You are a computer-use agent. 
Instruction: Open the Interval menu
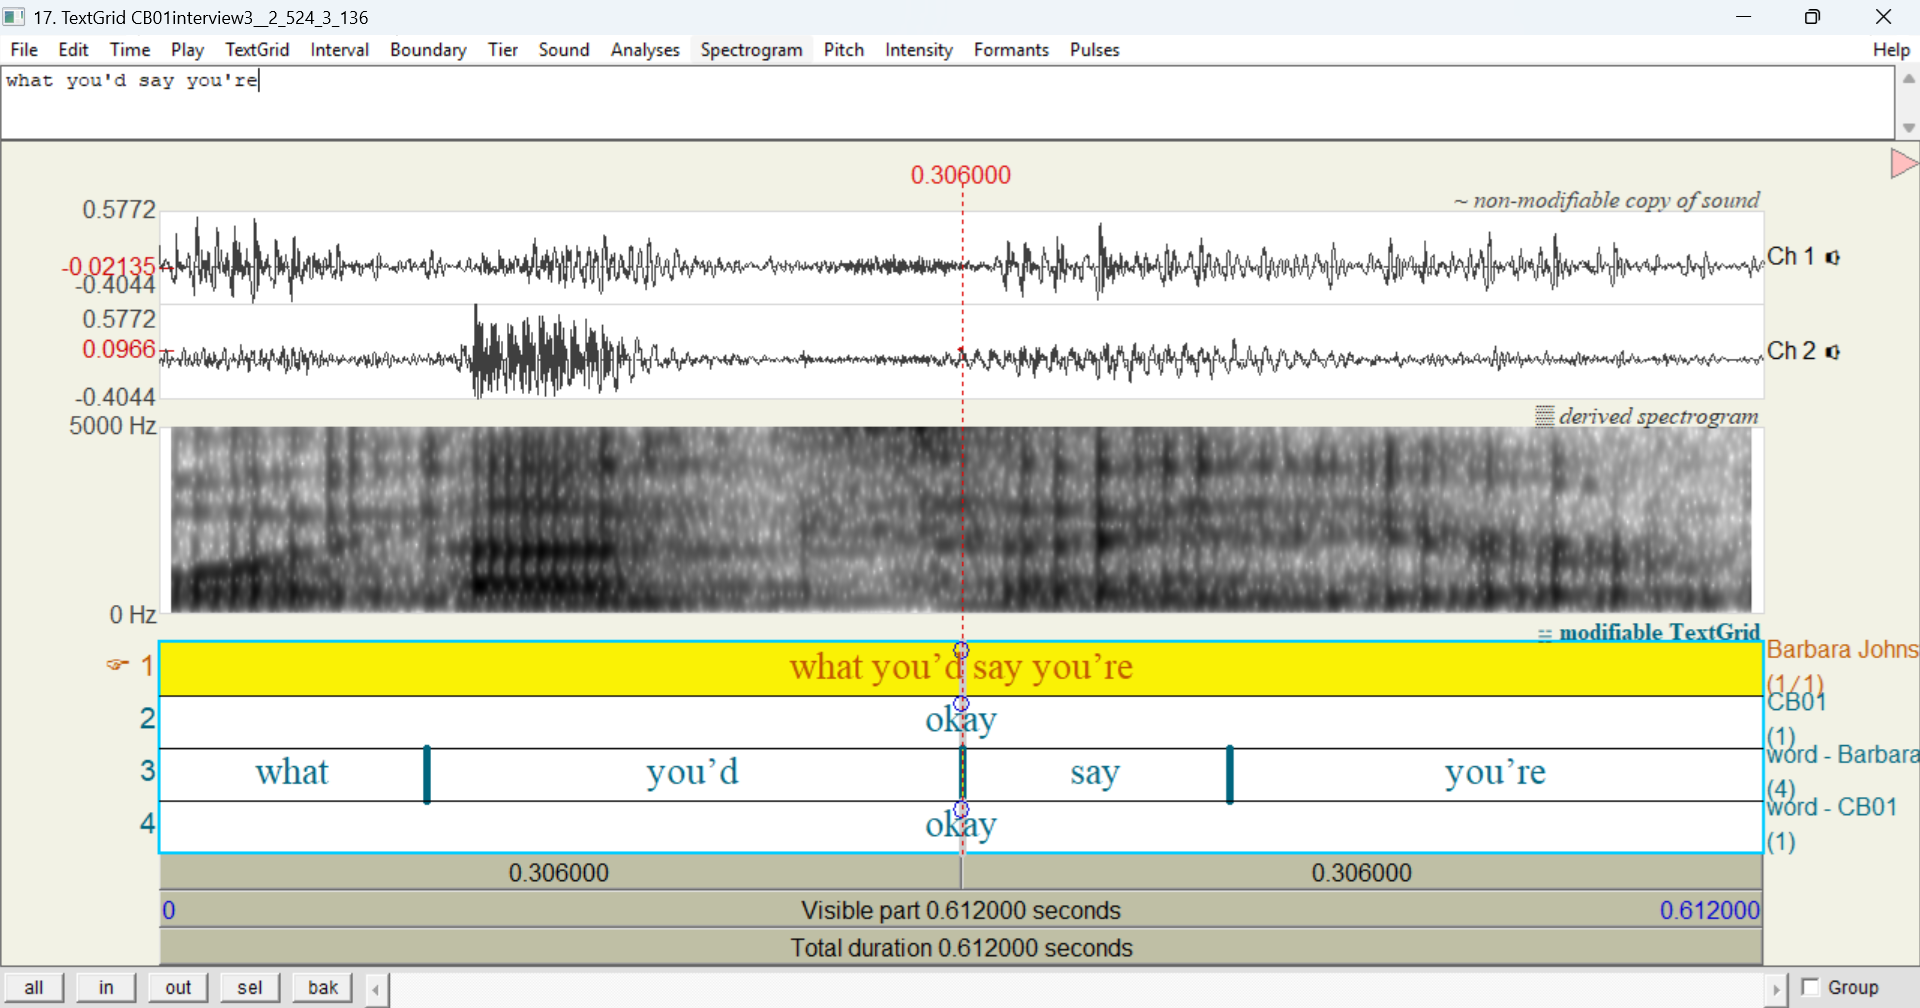tap(339, 50)
